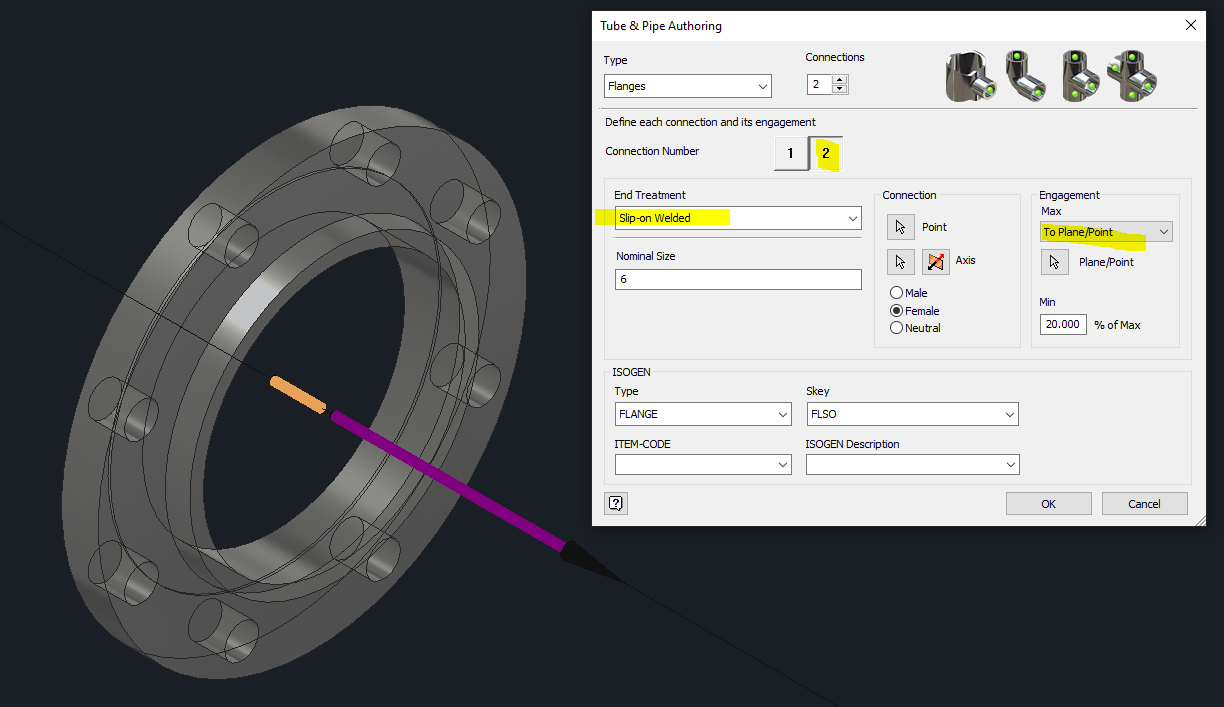Click the Connections number field
Screen dimensions: 1224x707
coord(820,85)
